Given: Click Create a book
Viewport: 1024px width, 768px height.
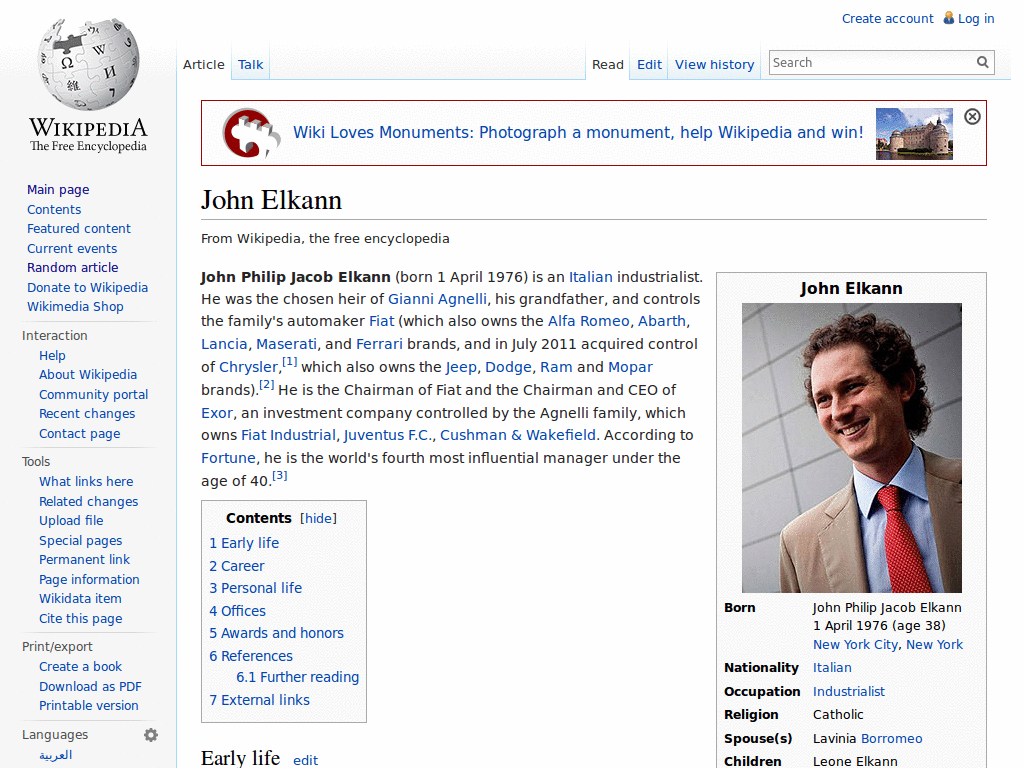Looking at the screenshot, I should click(x=80, y=667).
